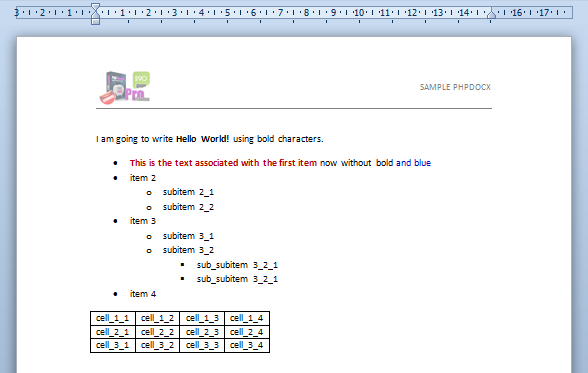Click the PHPDocX Pro logo image in header
The image size is (588, 373).
click(x=125, y=87)
